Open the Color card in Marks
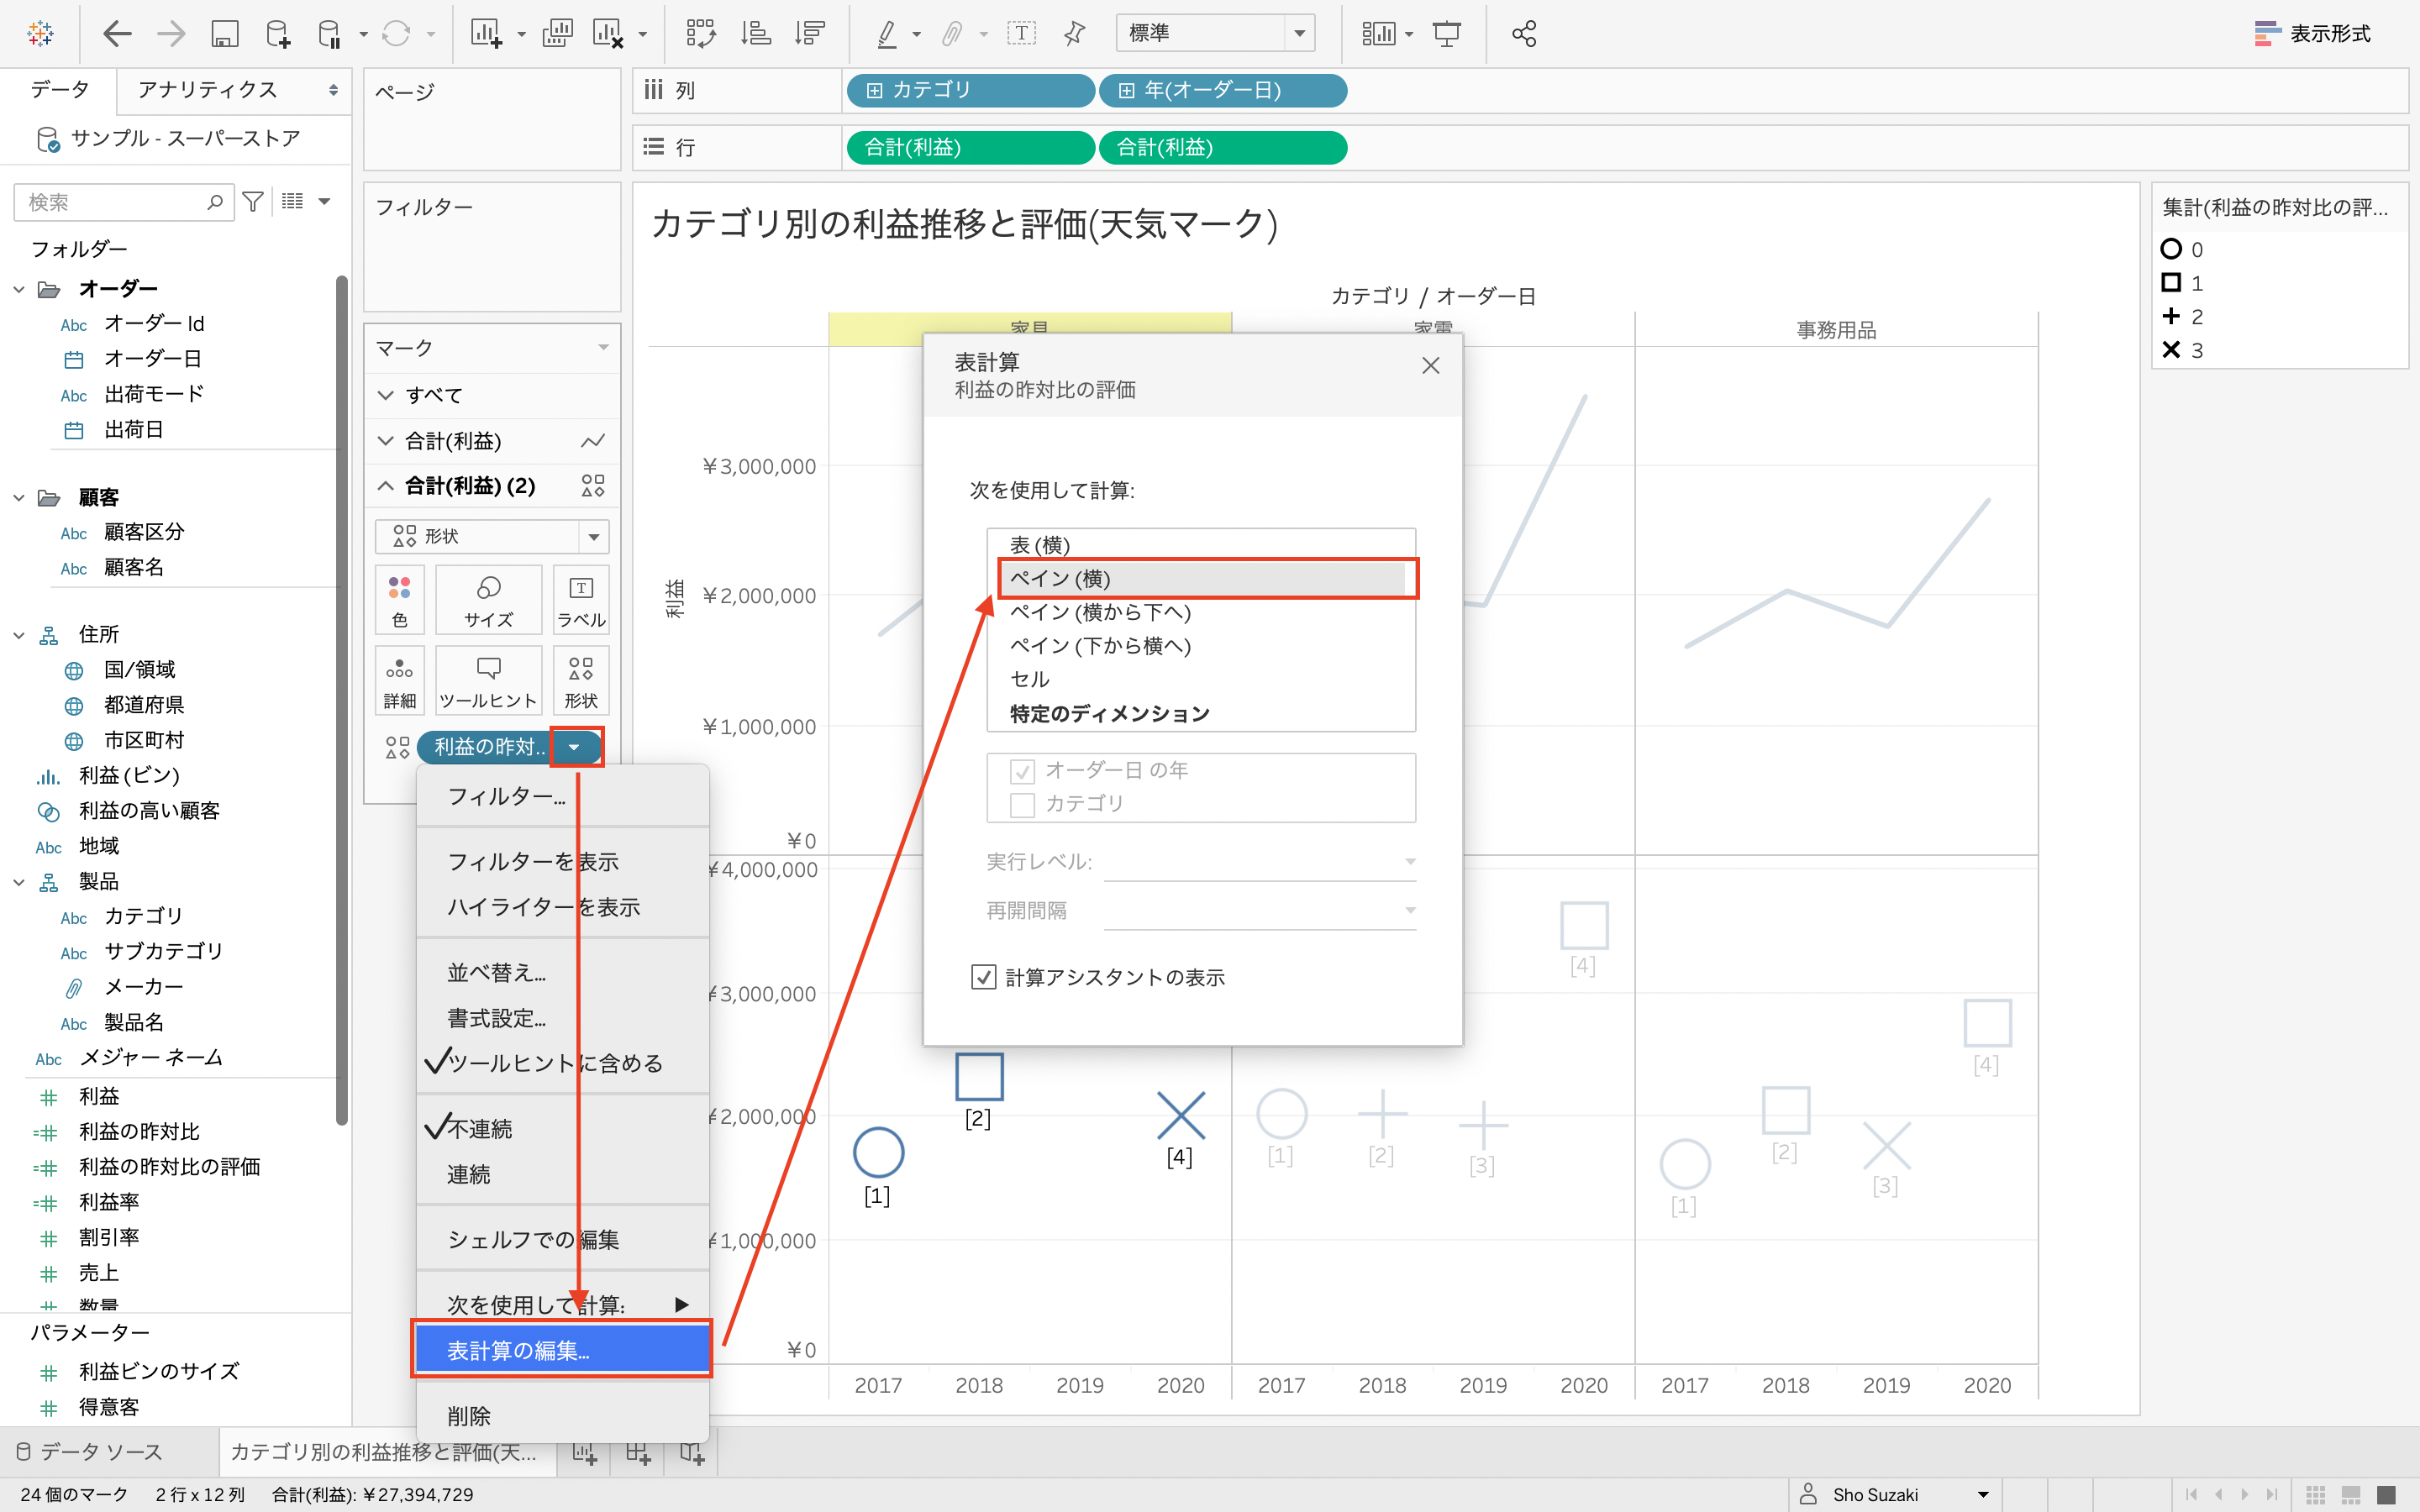The width and height of the screenshot is (2420, 1512). pos(400,599)
